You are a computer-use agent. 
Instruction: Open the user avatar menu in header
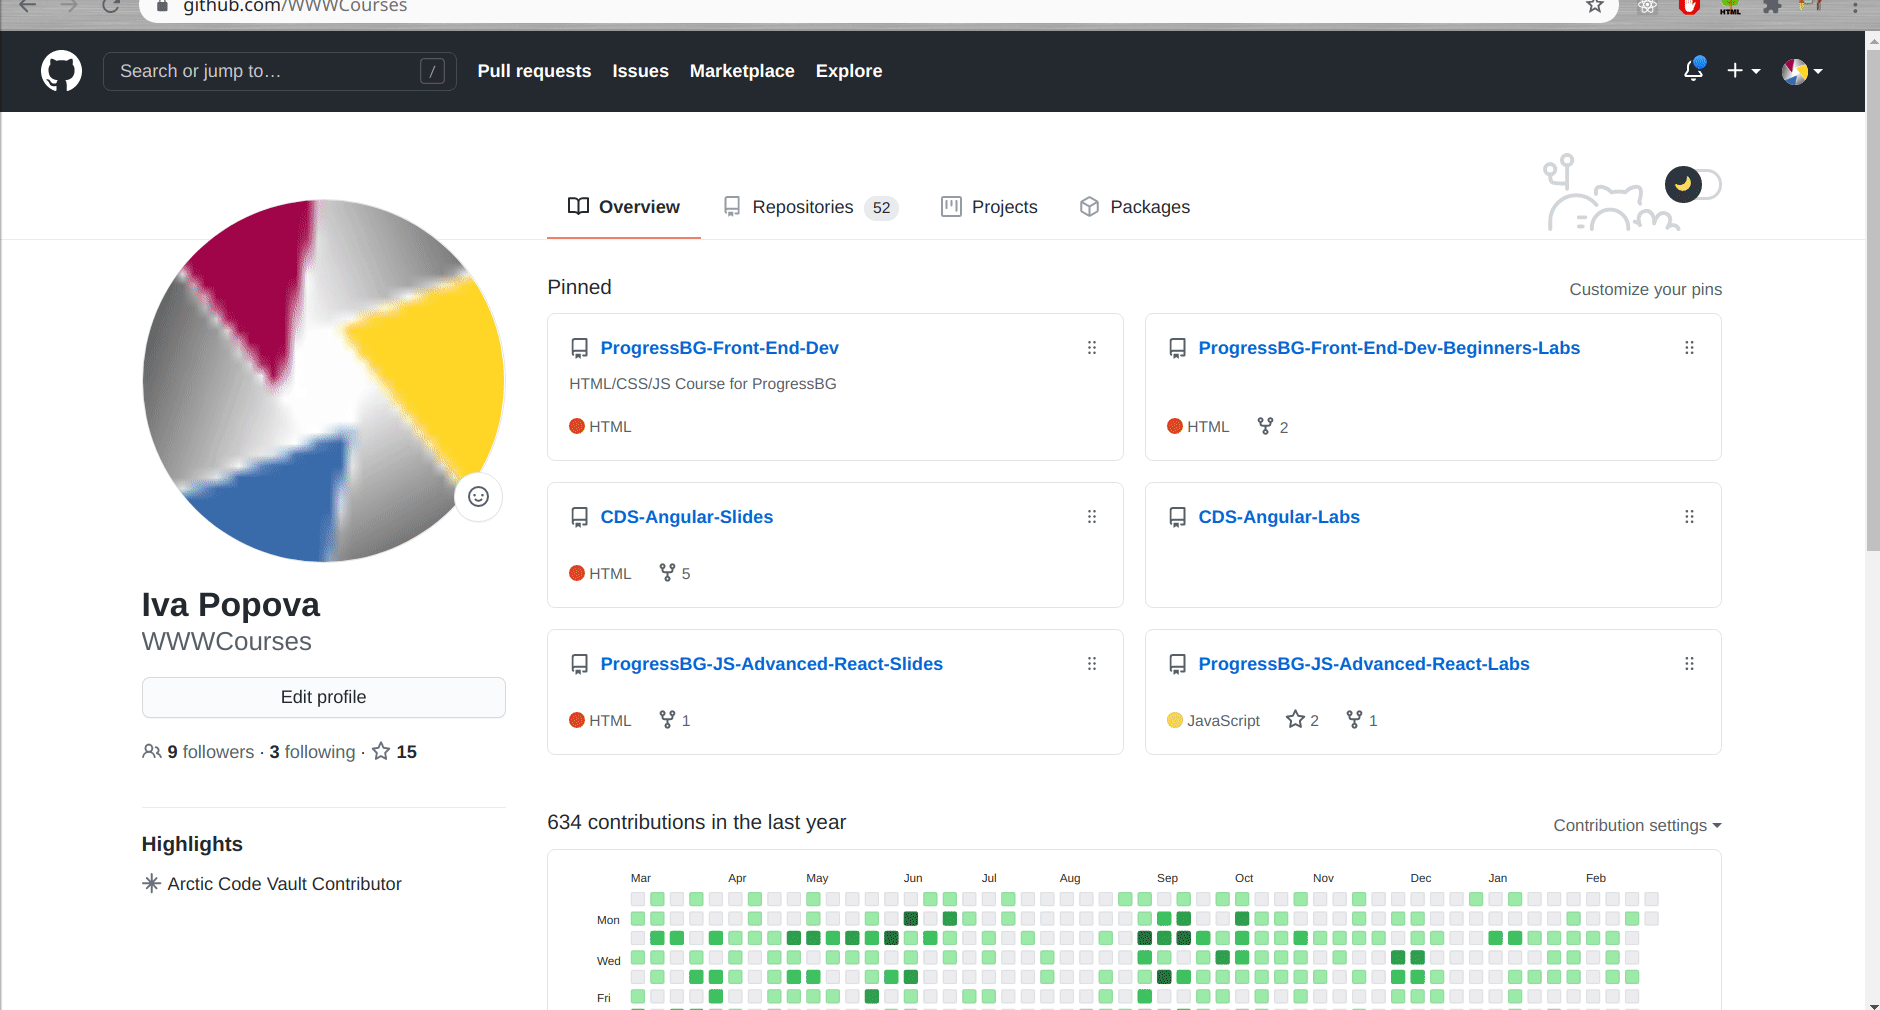coord(1802,71)
